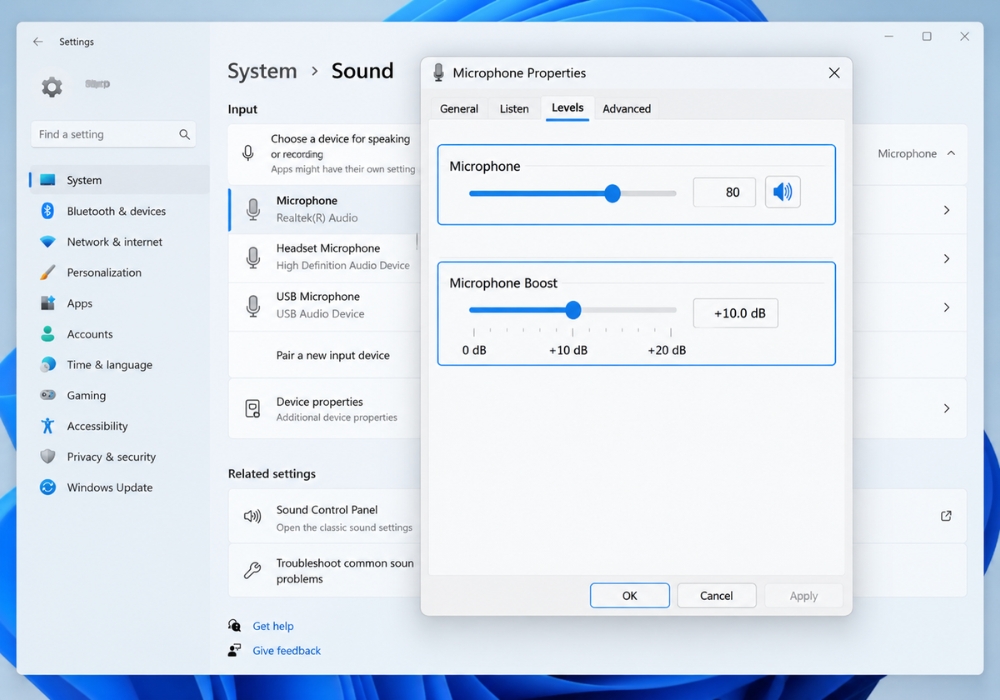This screenshot has width=1000, height=700.
Task: Click the Gaming controller icon
Action: (47, 395)
